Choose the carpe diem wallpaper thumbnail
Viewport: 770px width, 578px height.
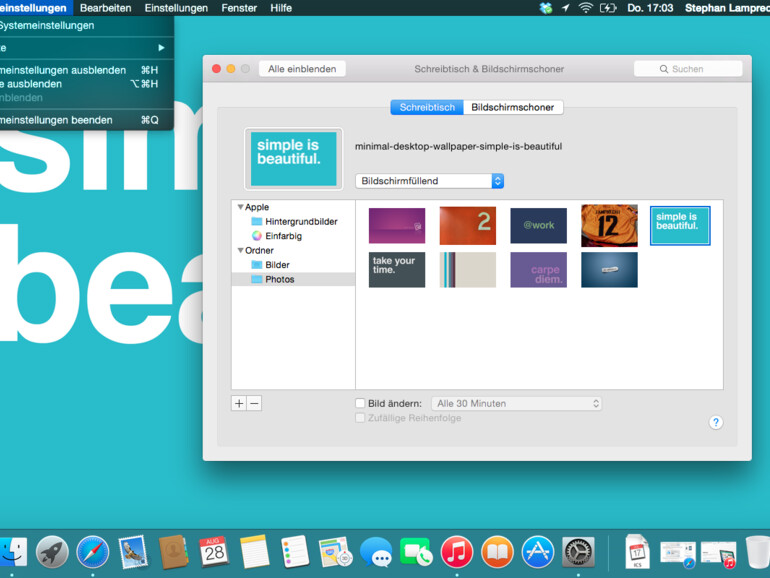(x=538, y=270)
